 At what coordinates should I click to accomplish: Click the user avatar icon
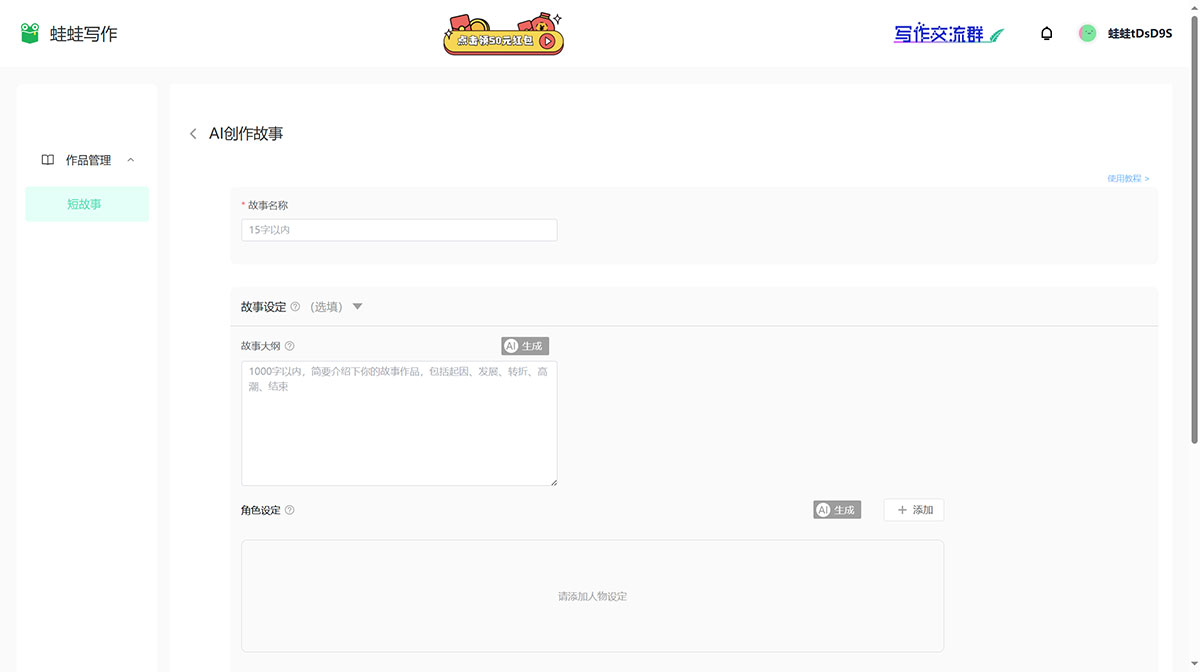tap(1087, 34)
